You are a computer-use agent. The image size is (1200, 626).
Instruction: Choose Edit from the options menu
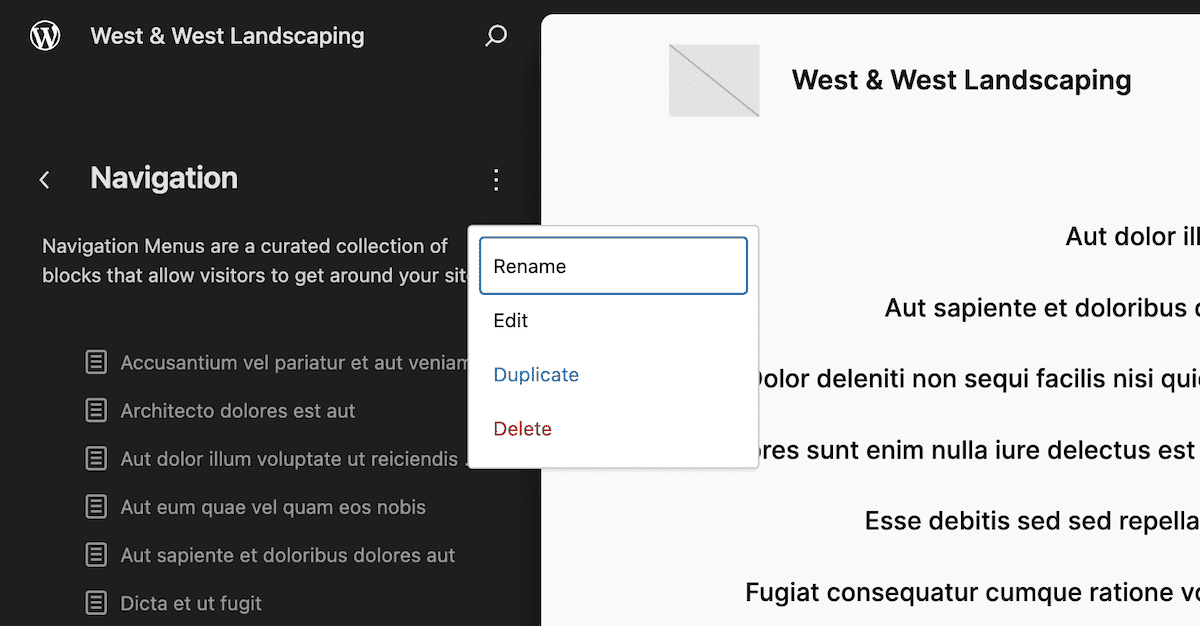tap(510, 320)
